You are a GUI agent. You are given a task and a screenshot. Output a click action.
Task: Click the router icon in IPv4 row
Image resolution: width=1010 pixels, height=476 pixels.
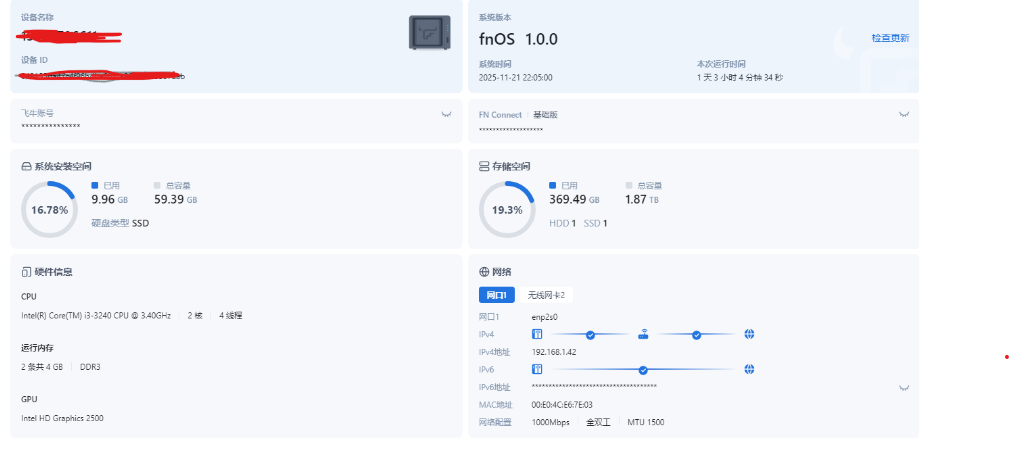pyautogui.click(x=643, y=334)
